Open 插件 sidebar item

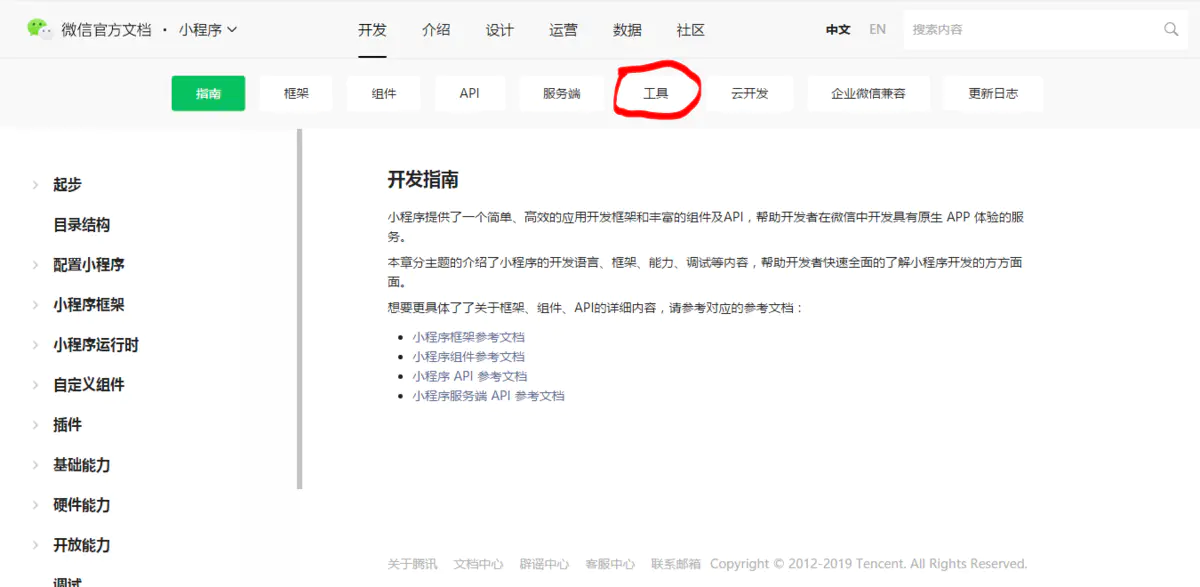[x=67, y=425]
